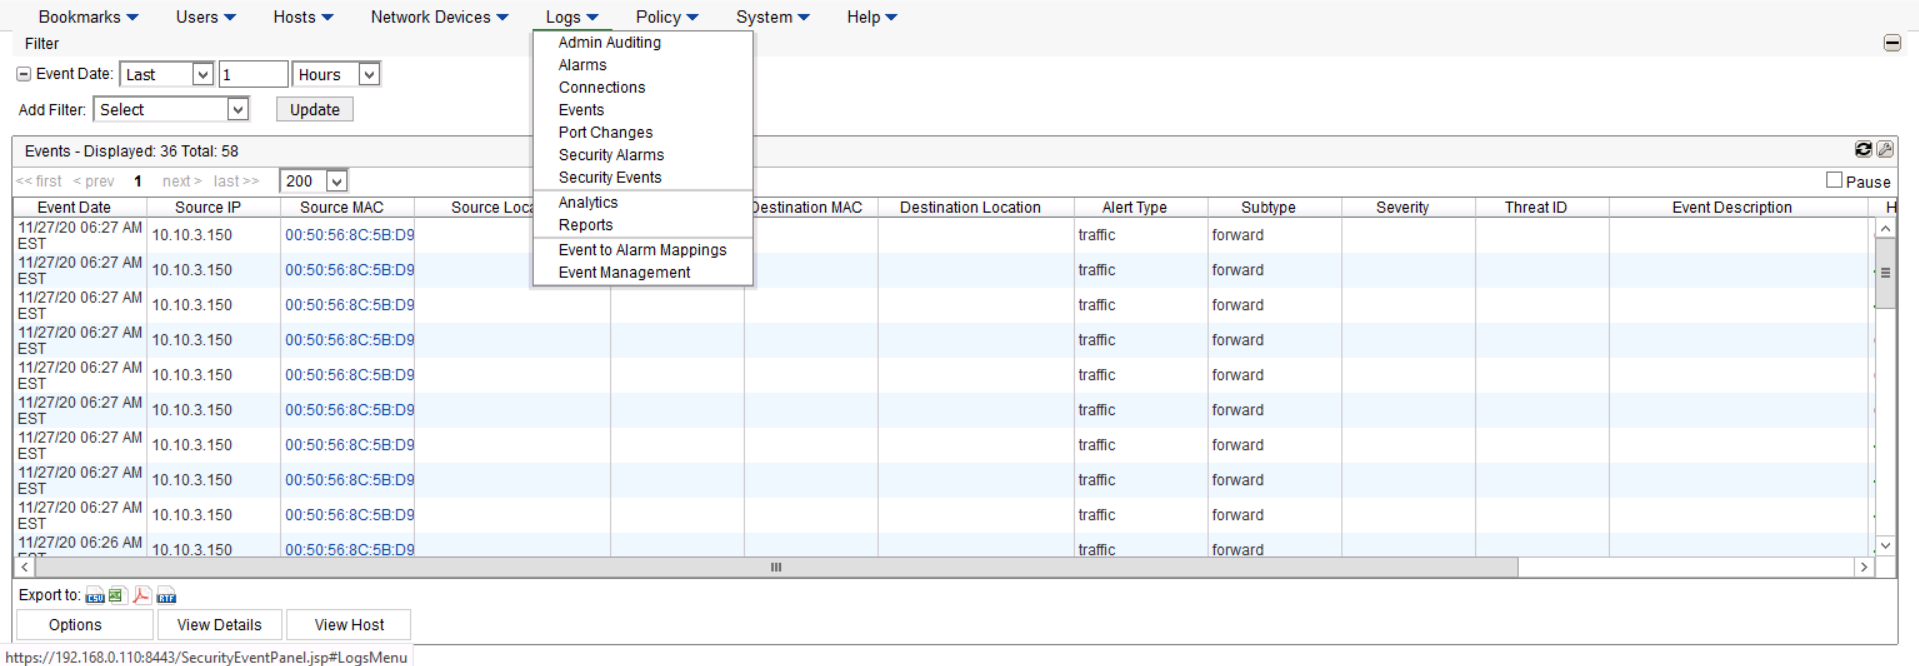
Task: Go to next page link
Action: [182, 181]
